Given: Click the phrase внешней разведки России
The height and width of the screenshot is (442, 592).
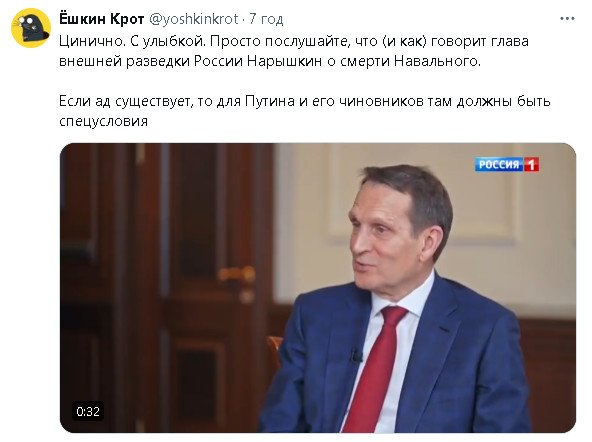Looking at the screenshot, I should pos(151,61).
